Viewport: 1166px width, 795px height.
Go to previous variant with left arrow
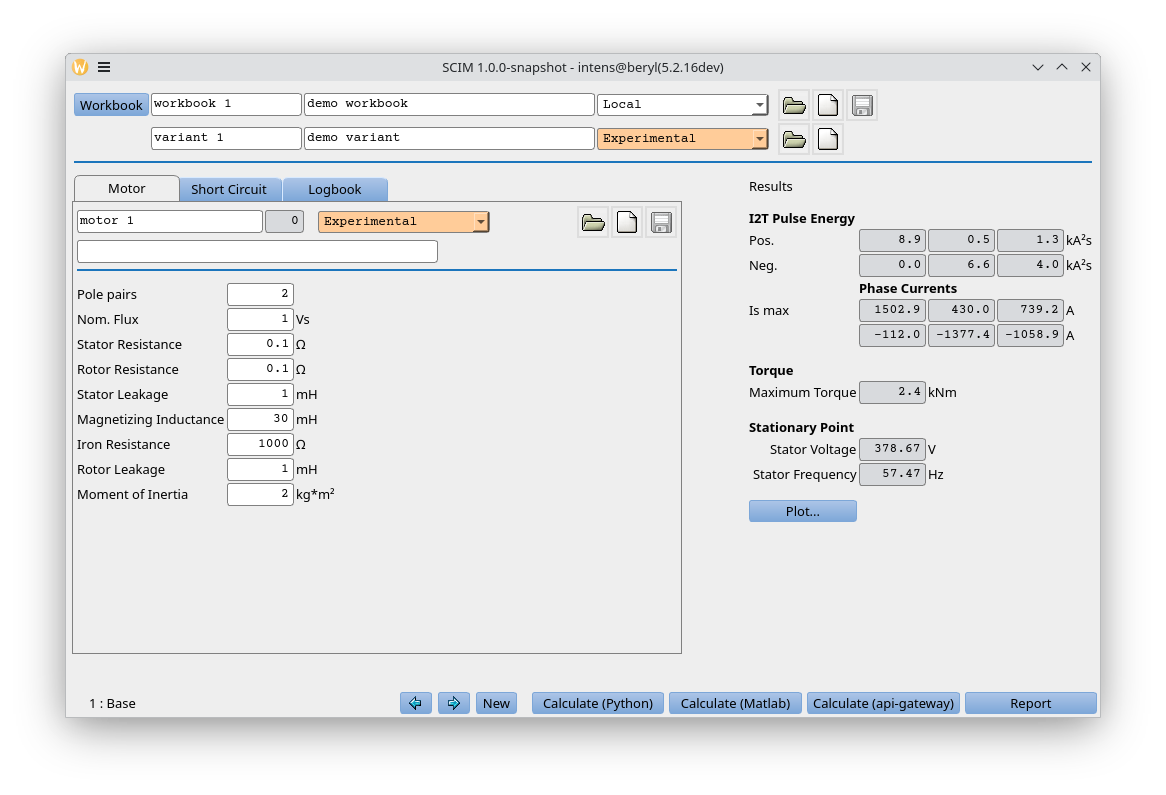tap(416, 703)
